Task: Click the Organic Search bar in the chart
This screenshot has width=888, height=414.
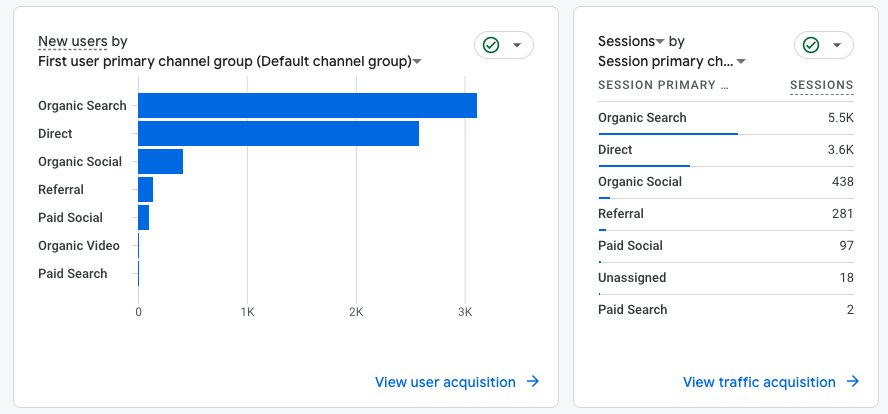Action: pyautogui.click(x=307, y=105)
